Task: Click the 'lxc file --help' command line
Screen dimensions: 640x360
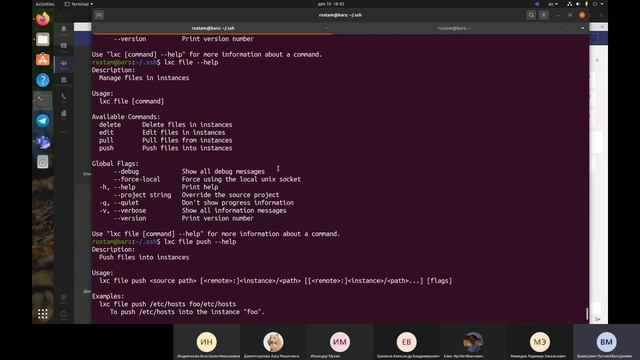Action: pyautogui.click(x=191, y=62)
